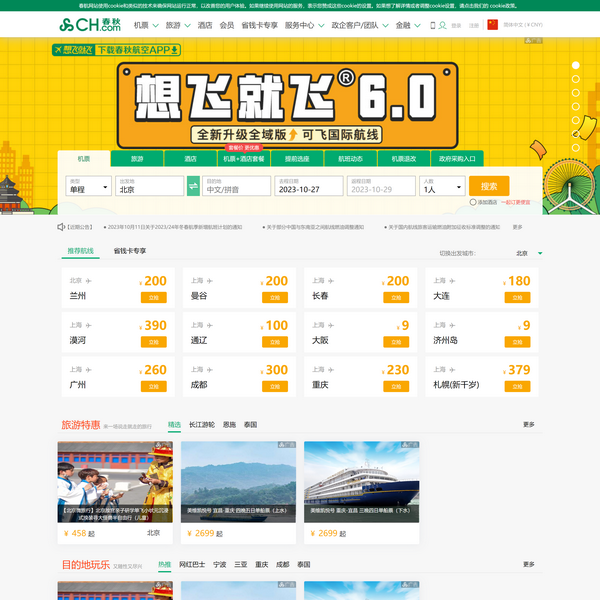This screenshot has height=600, width=600.
Task: Book the 大连 flight for 180 yuan
Action: click(x=518, y=298)
